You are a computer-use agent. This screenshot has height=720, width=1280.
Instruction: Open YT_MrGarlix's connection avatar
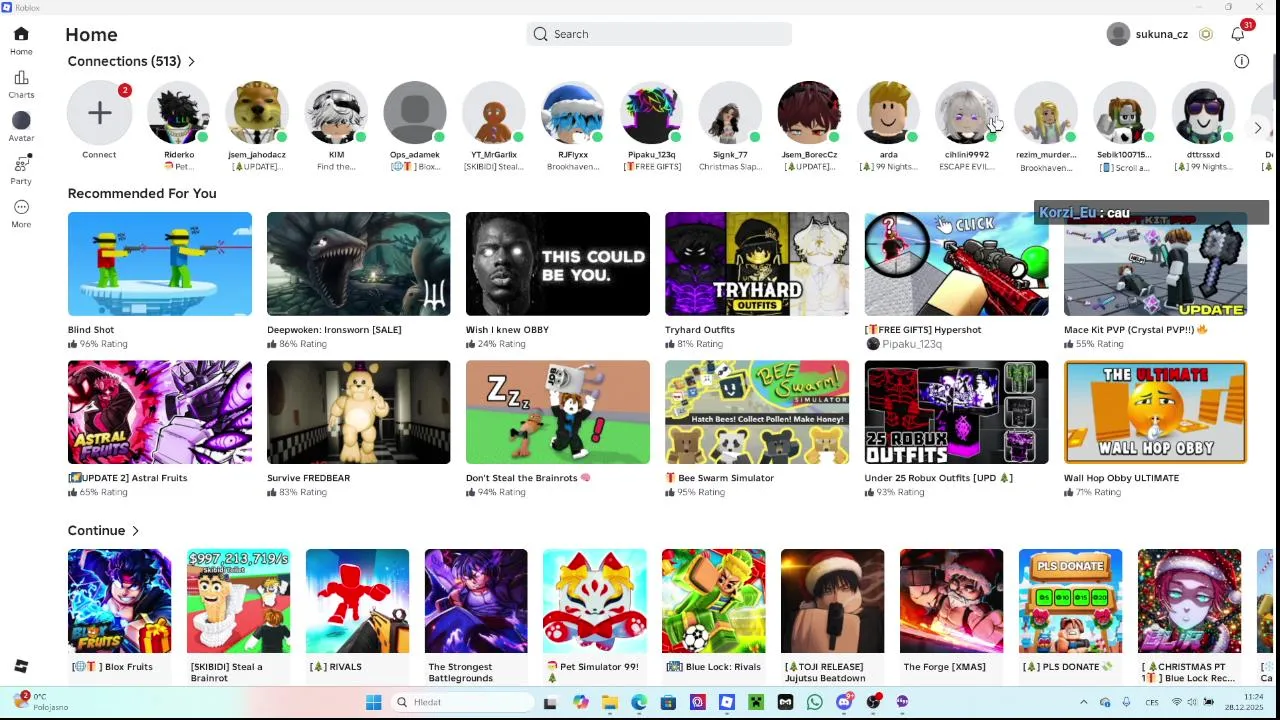pyautogui.click(x=494, y=113)
